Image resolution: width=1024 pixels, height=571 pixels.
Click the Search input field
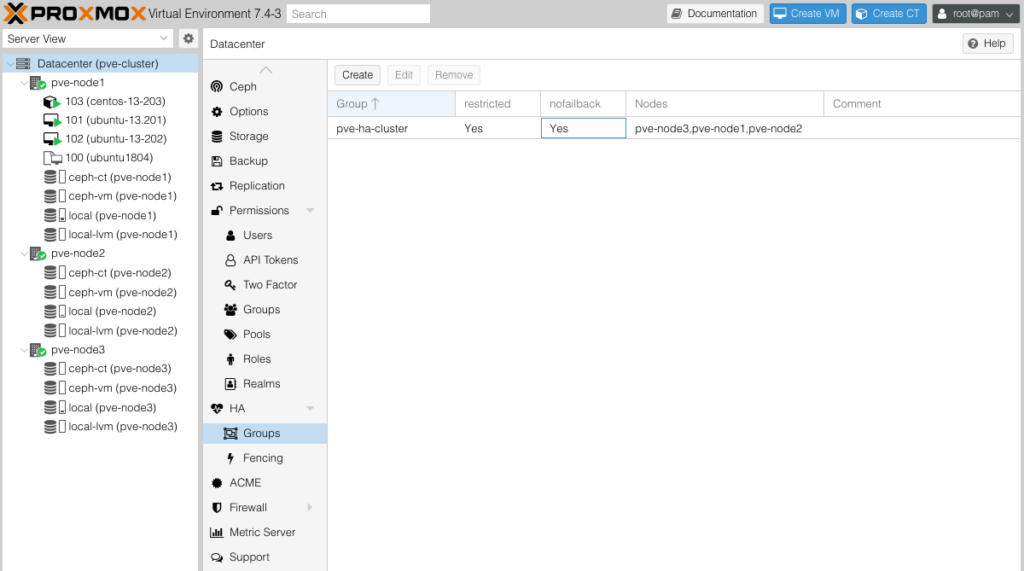click(x=359, y=14)
